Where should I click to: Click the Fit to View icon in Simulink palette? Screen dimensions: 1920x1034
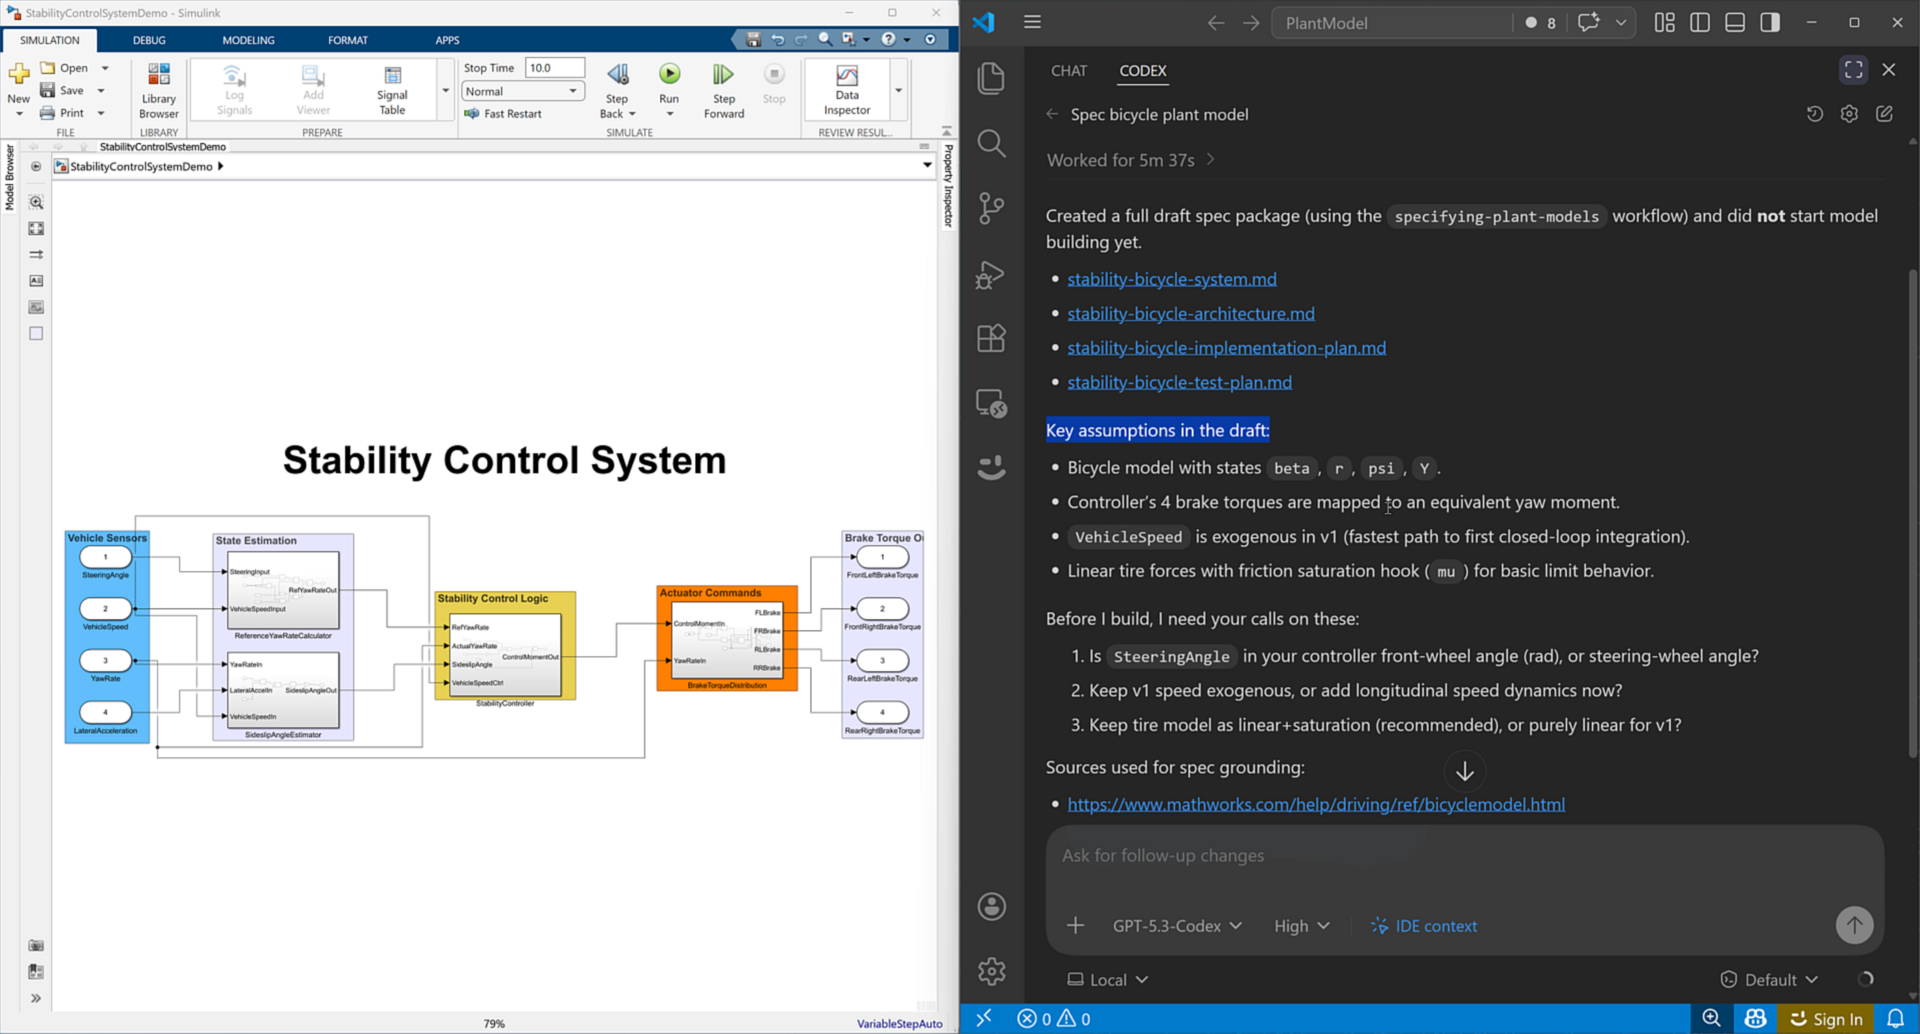(36, 228)
